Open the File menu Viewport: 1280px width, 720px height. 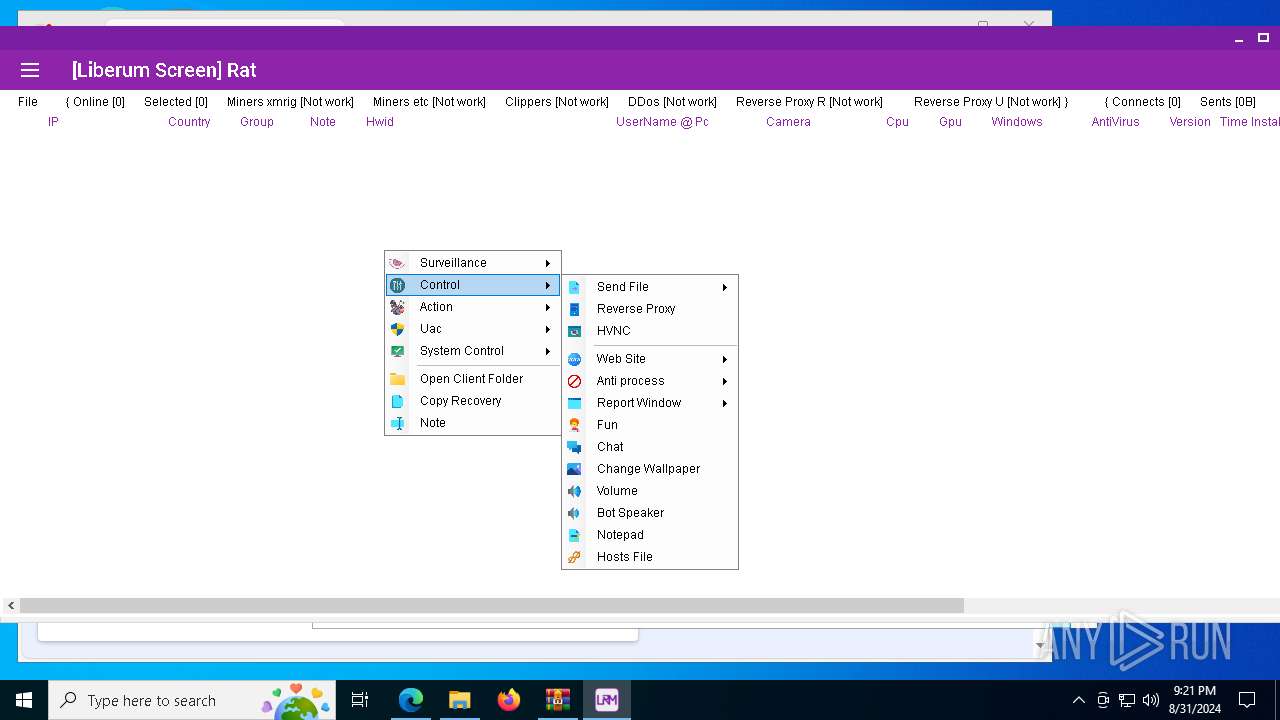tap(28, 102)
